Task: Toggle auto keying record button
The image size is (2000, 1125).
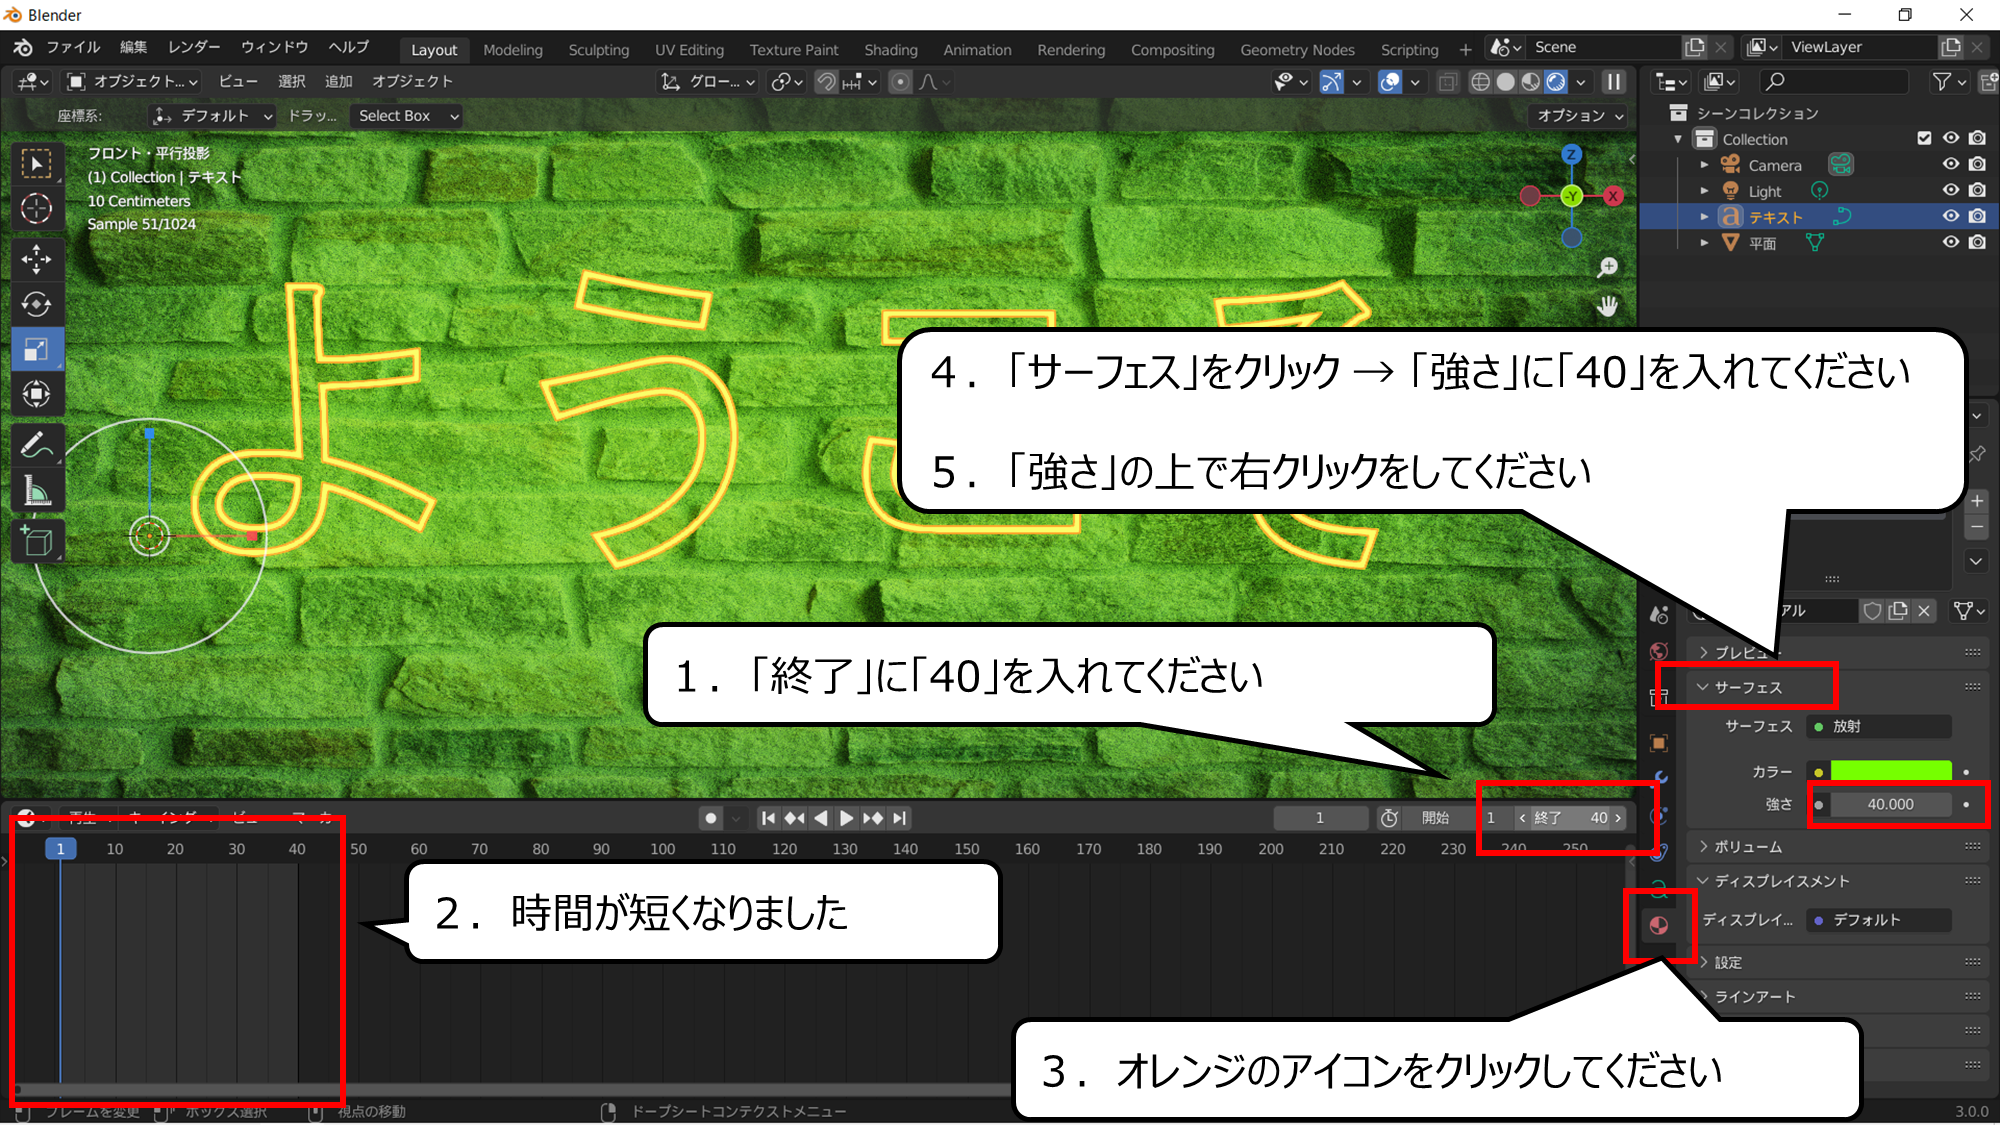Action: [711, 818]
